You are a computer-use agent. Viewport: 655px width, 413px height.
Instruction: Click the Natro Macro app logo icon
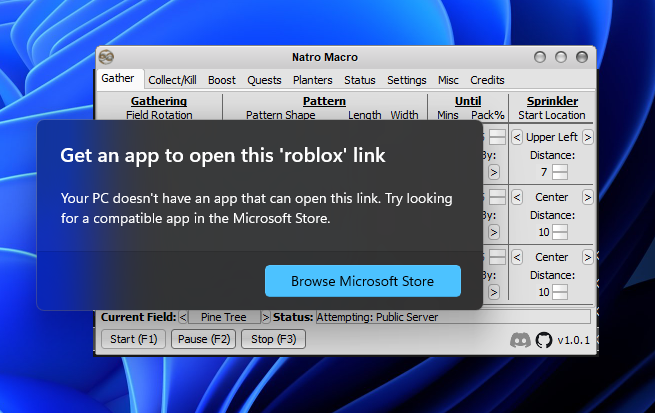[x=107, y=57]
